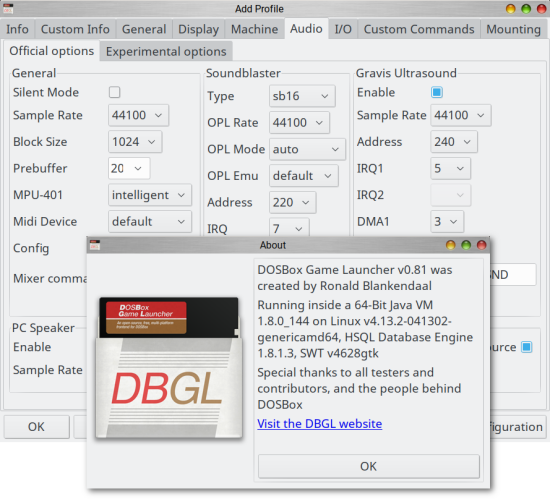Switch to Experimental options subtab
The height and width of the screenshot is (499, 550).
166,52
